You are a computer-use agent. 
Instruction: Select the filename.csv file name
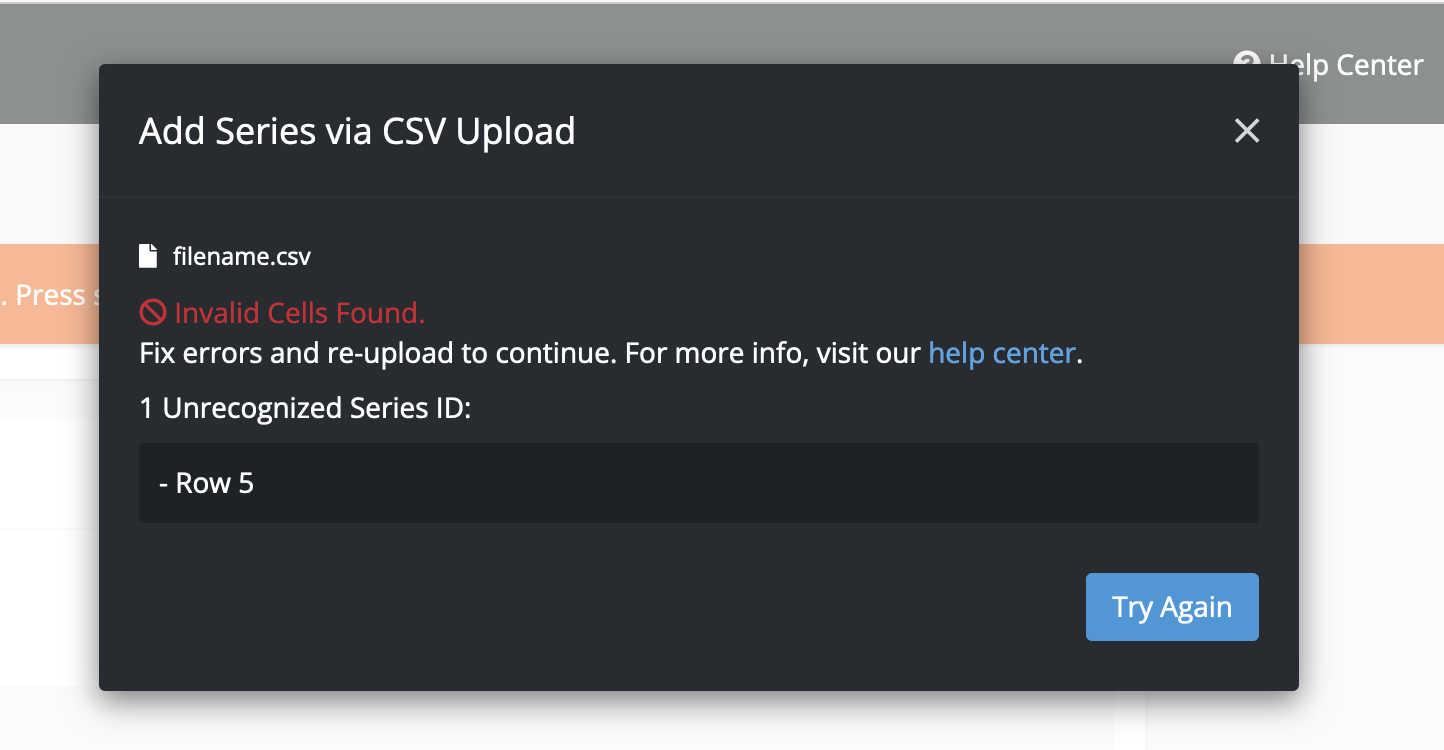click(242, 257)
